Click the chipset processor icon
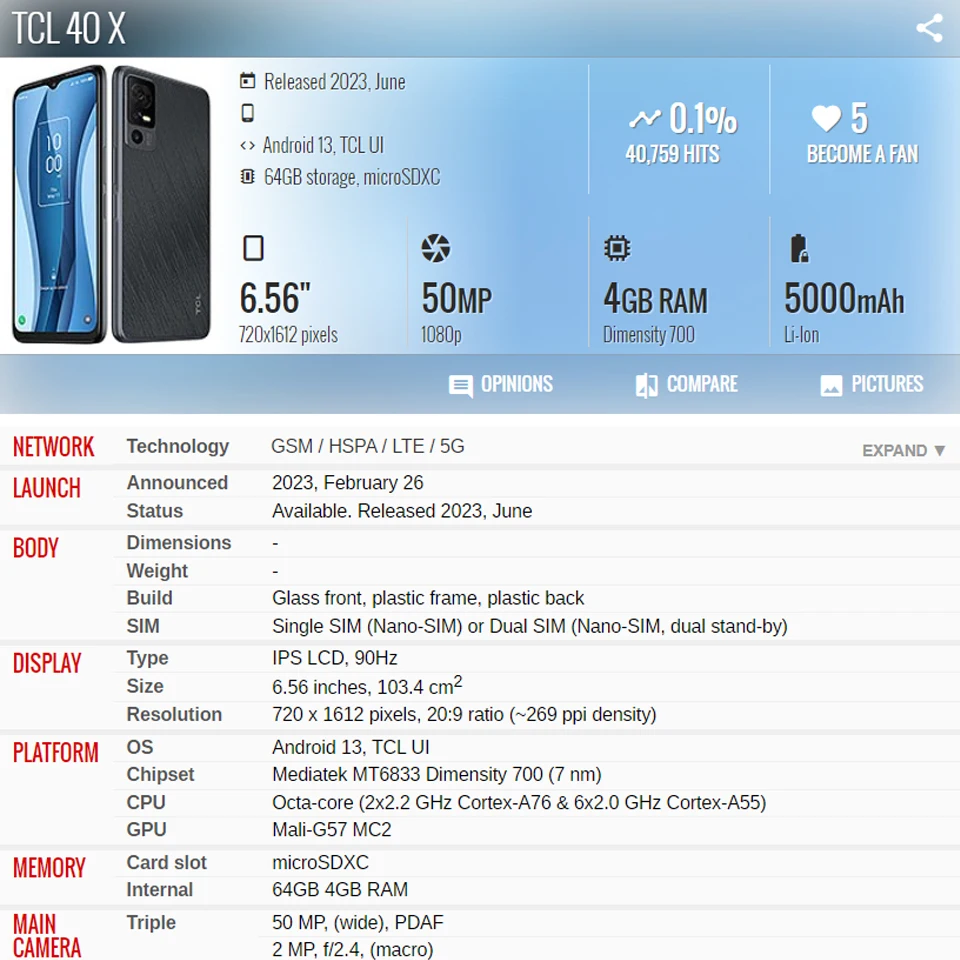This screenshot has width=960, height=960. tap(617, 248)
